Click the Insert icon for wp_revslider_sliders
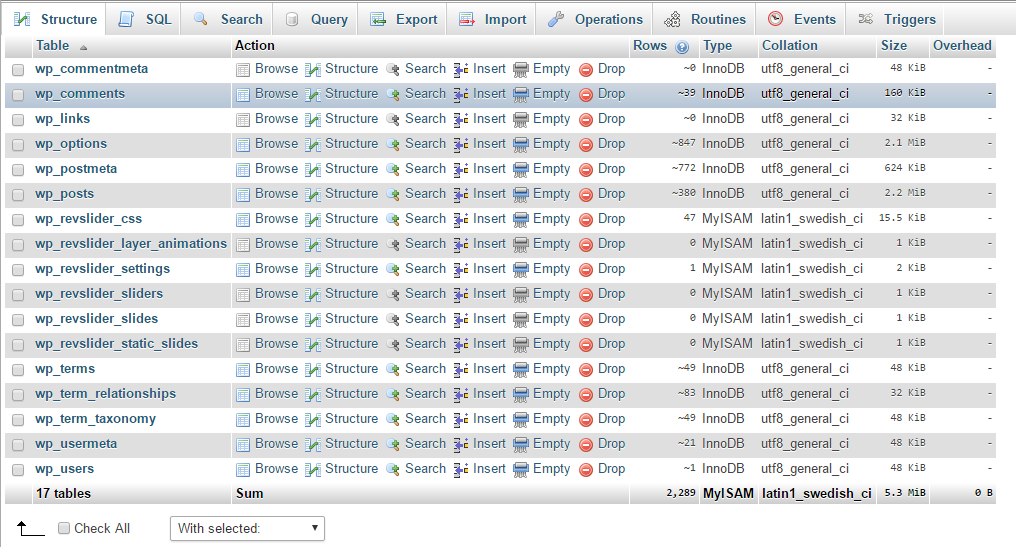This screenshot has width=1016, height=547. coord(461,295)
